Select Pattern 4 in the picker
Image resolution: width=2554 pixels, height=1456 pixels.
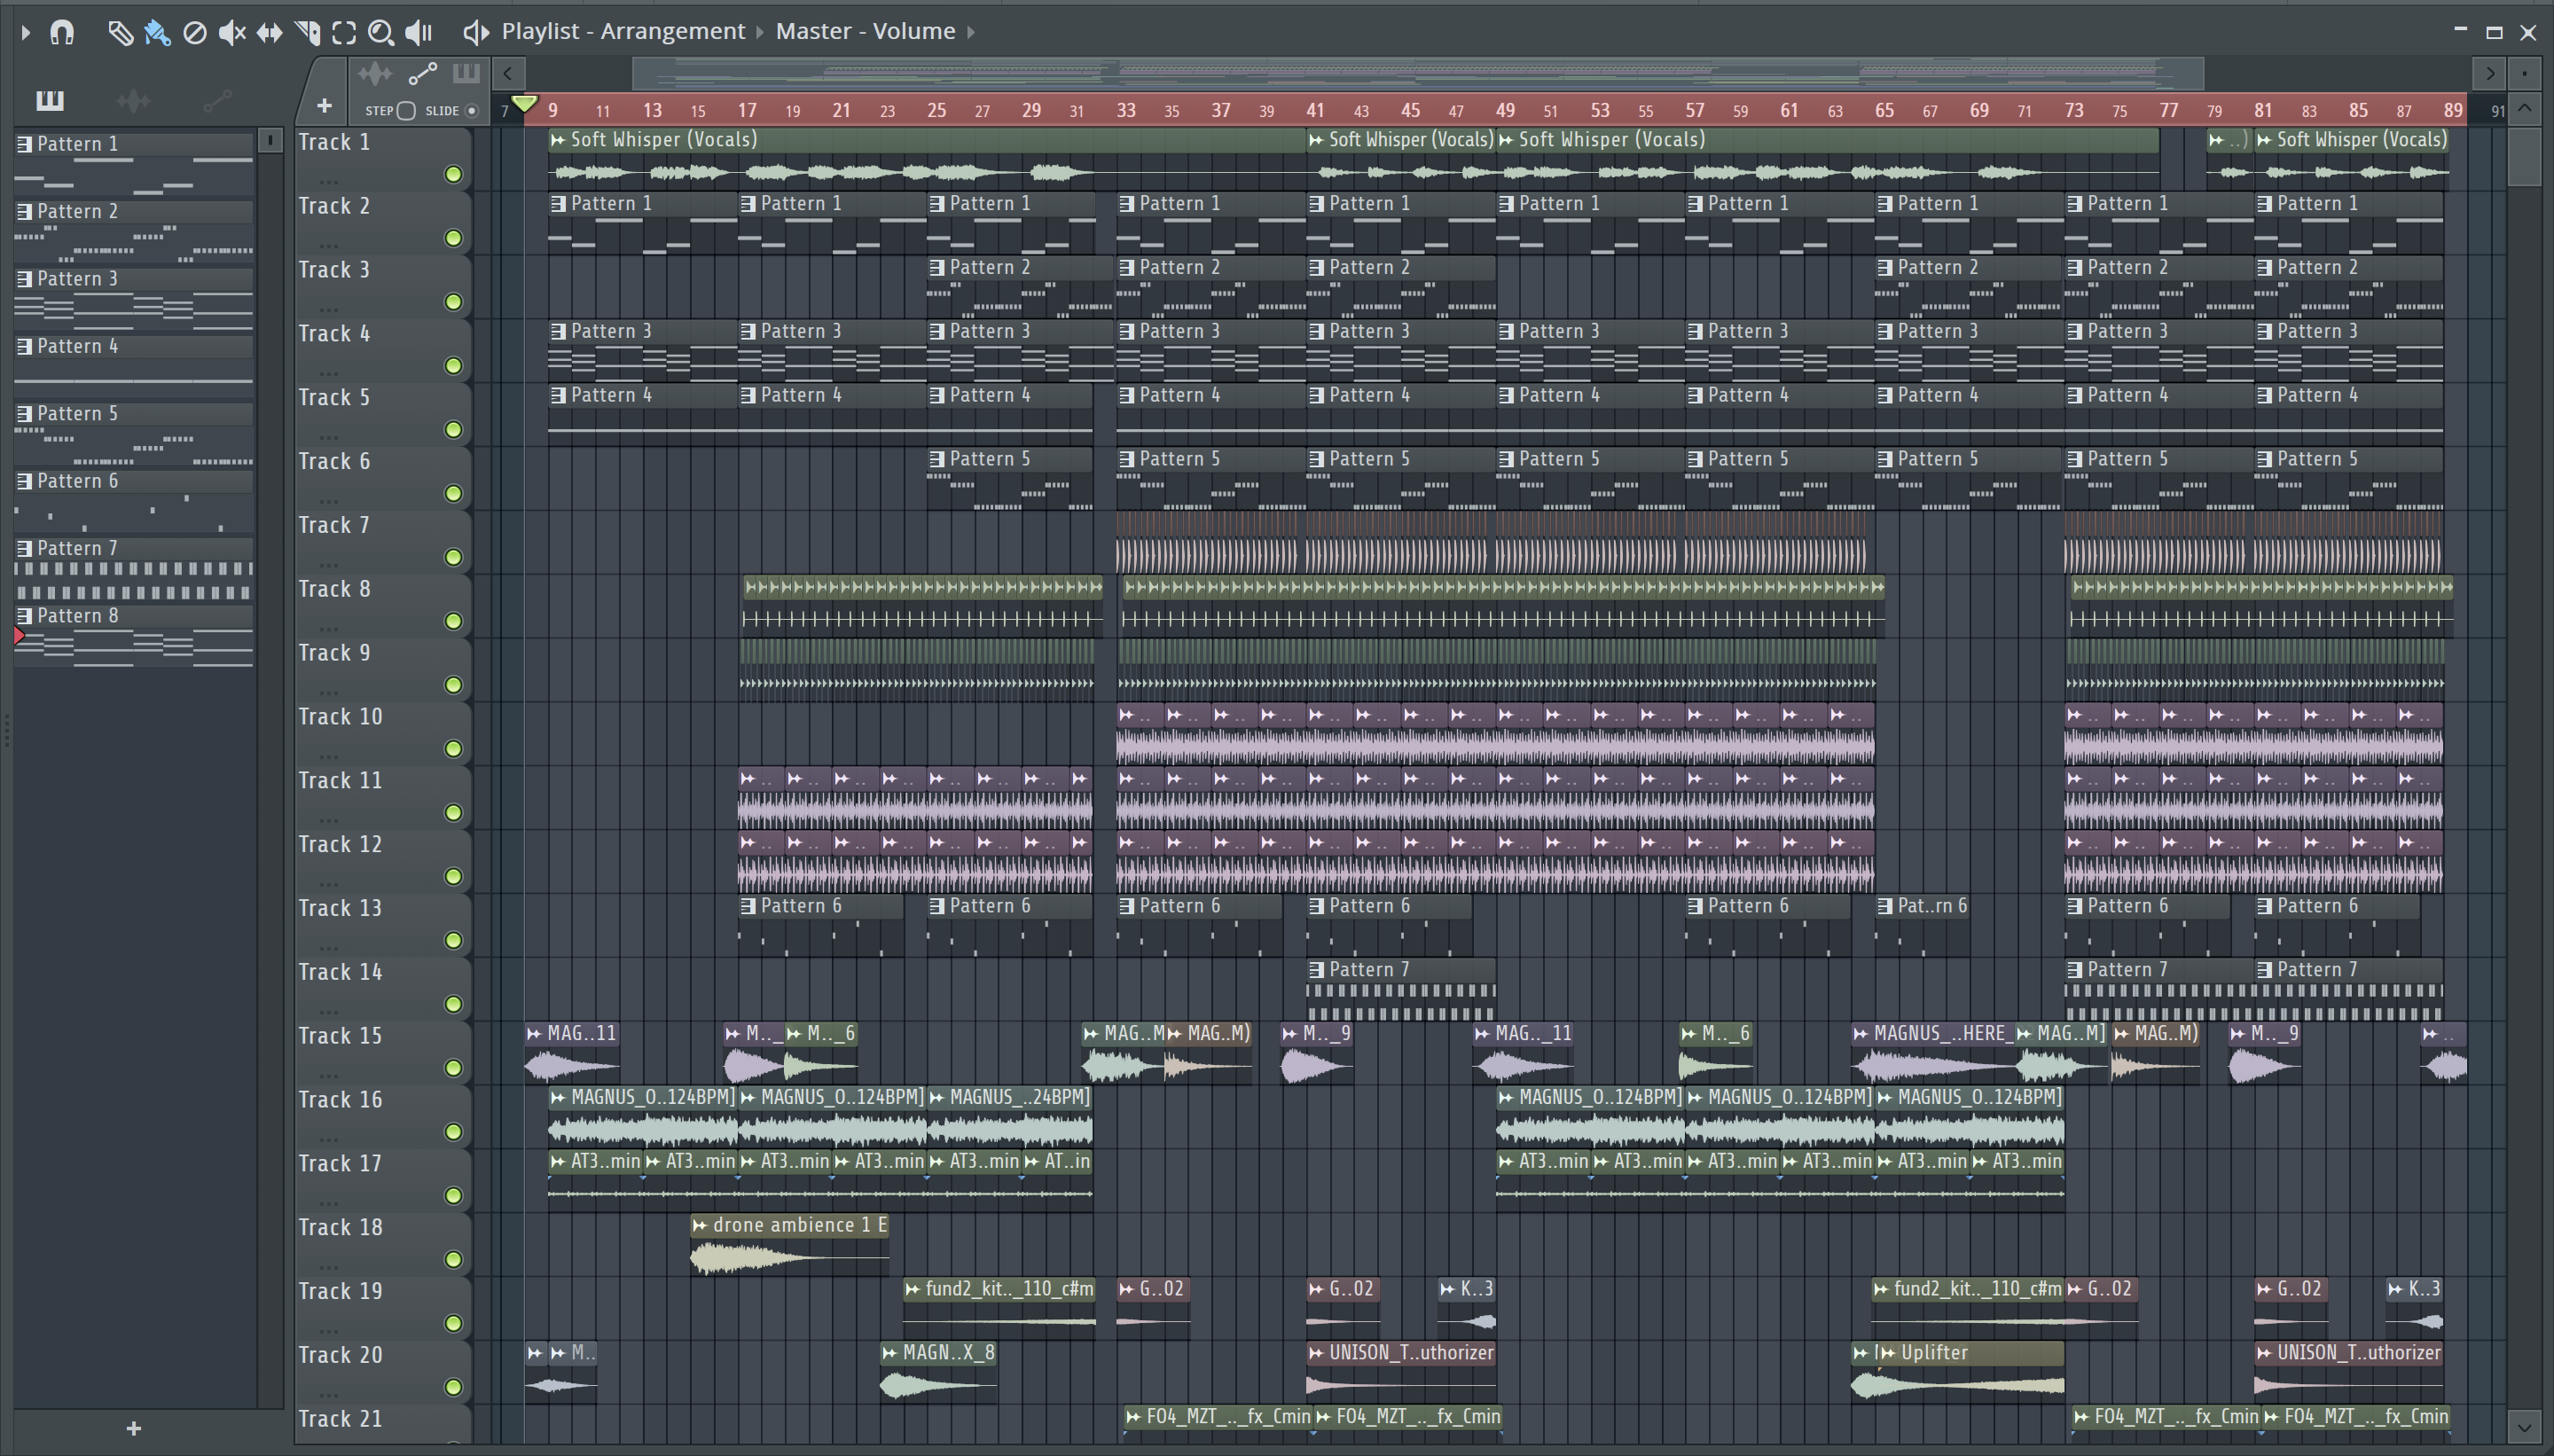[134, 365]
